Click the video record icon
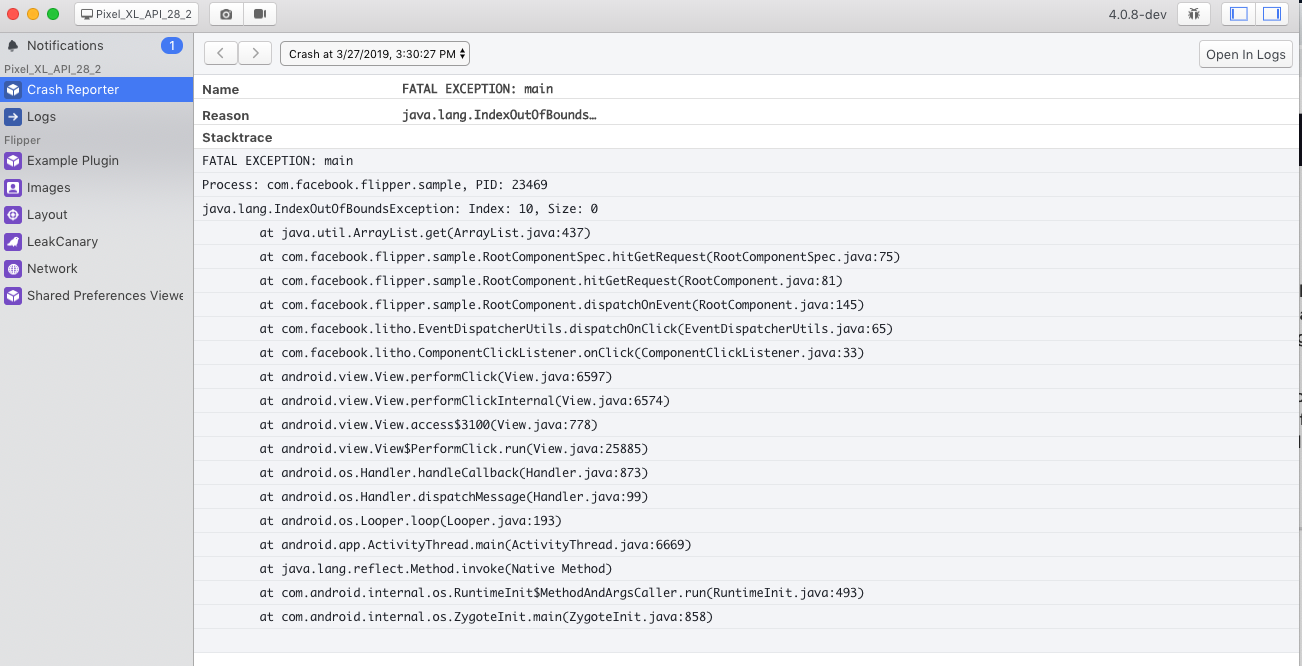The image size is (1302, 666). (260, 14)
